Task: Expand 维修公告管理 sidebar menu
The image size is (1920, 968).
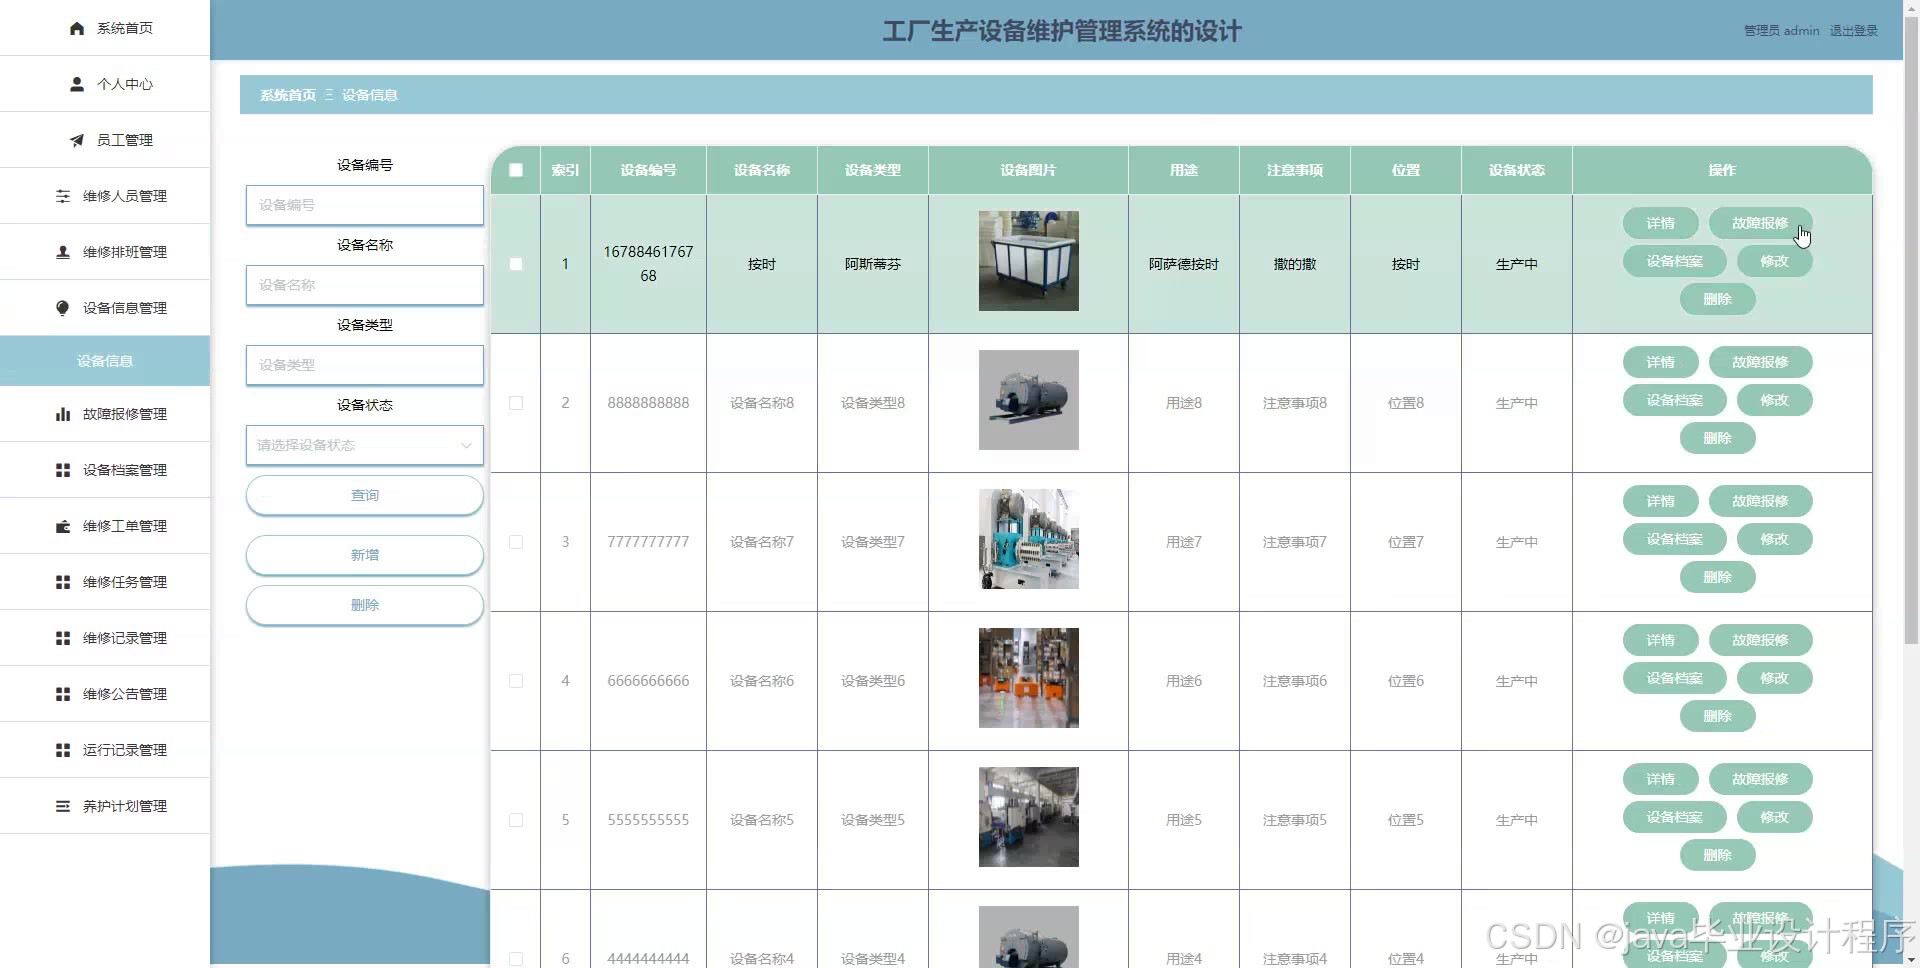Action: pos(105,694)
